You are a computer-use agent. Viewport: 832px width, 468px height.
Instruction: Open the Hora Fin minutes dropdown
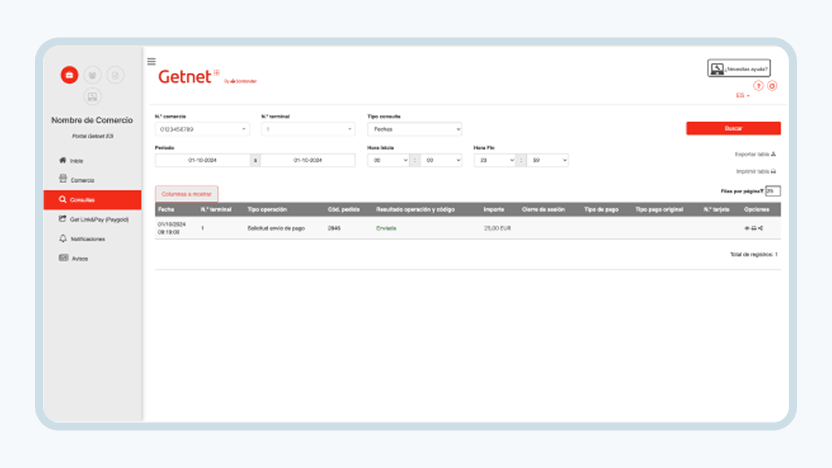(x=548, y=160)
